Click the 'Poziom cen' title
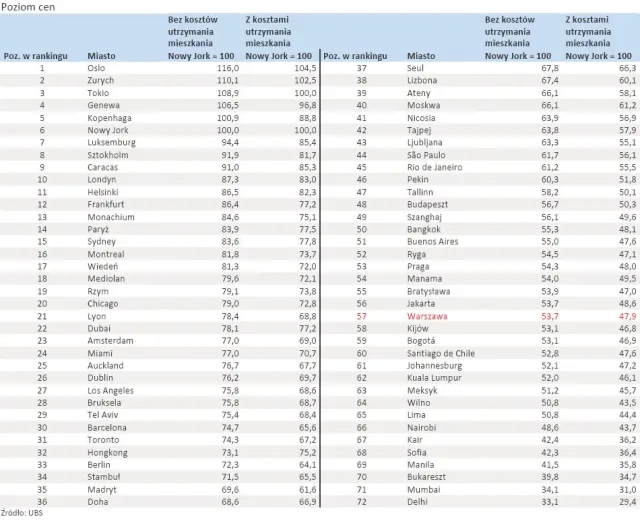640x523 pixels. point(27,6)
